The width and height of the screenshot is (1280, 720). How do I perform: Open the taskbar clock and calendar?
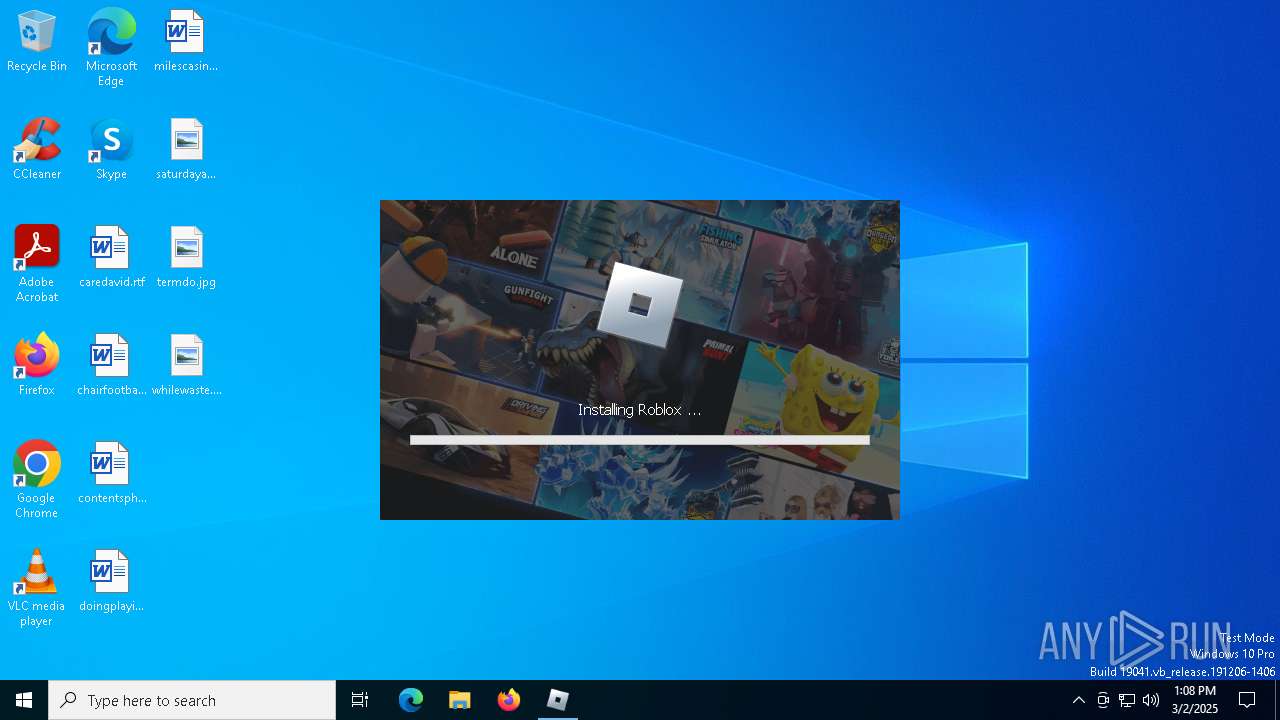coord(1195,700)
